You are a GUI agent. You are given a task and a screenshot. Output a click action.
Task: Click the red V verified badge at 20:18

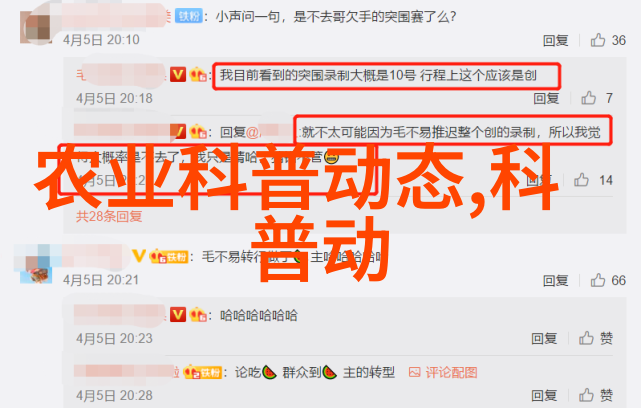[178, 74]
